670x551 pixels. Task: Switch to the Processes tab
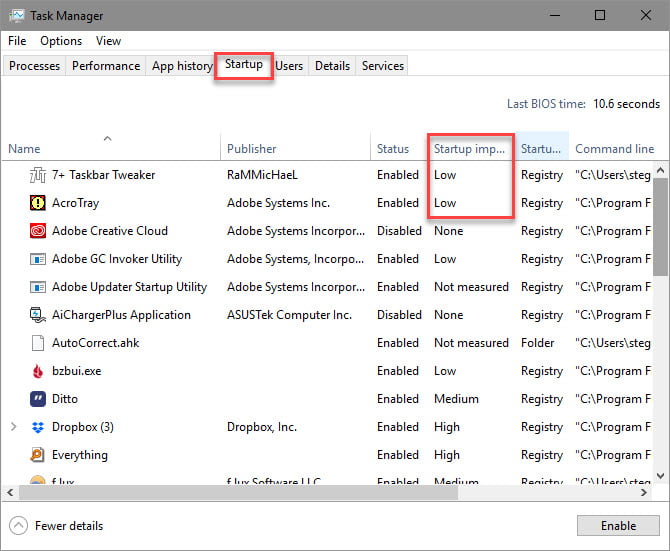point(35,66)
